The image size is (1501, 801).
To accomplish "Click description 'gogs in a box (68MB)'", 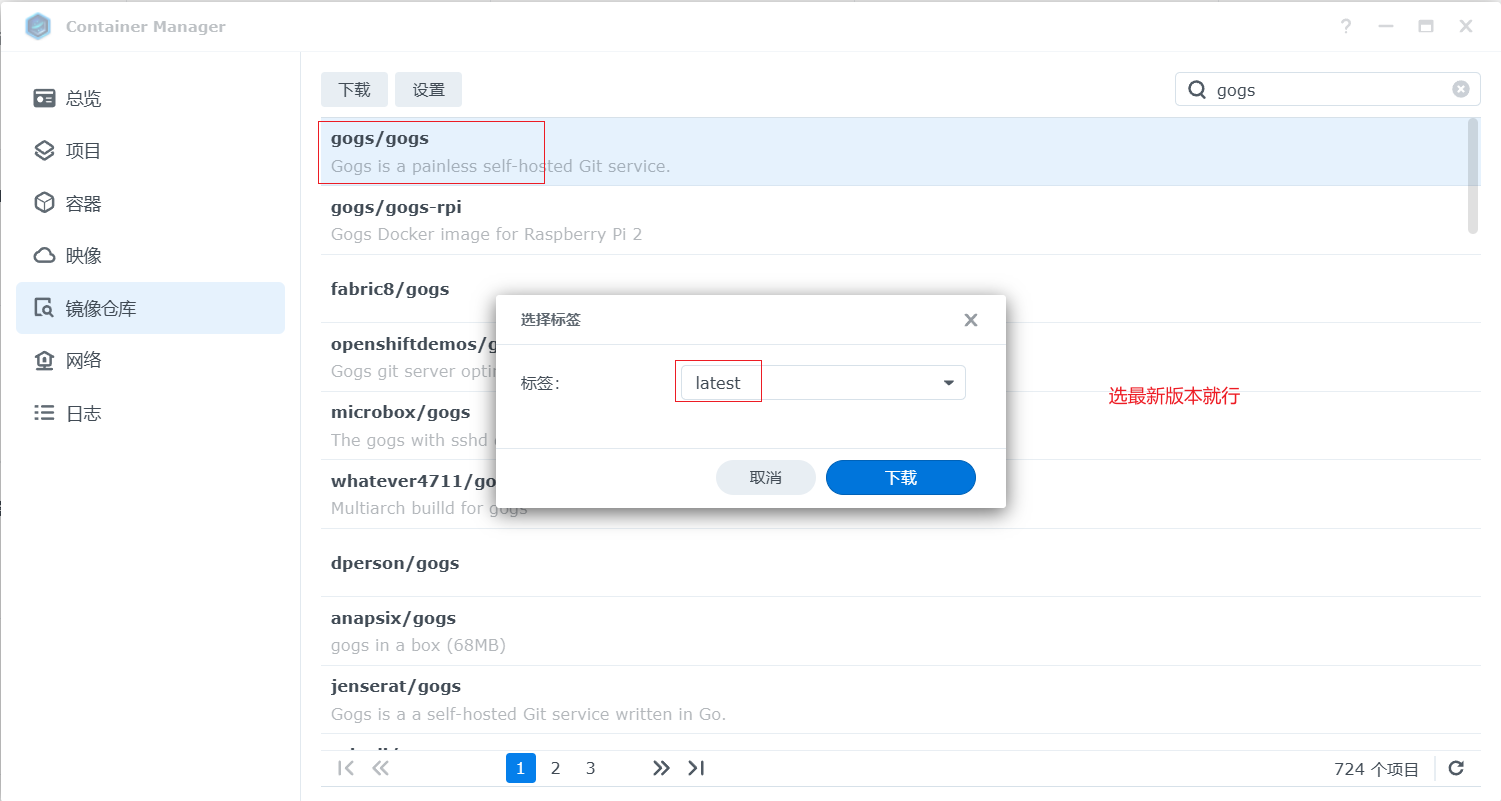I will click(418, 645).
